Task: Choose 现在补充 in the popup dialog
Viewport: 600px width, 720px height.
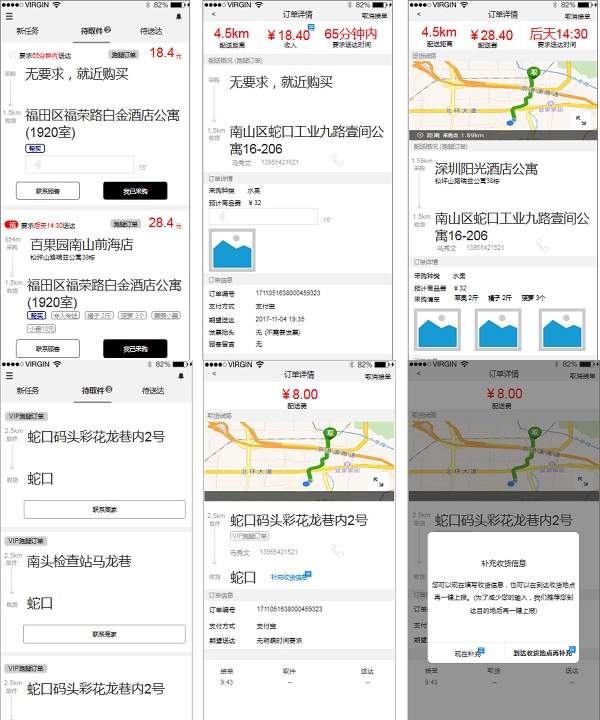Action: 468,653
